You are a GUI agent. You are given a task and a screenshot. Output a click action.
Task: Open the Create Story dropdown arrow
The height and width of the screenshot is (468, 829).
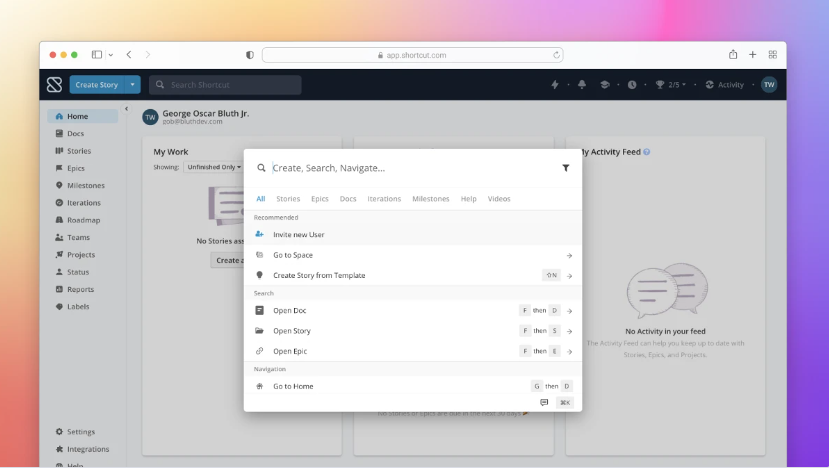[x=133, y=85]
